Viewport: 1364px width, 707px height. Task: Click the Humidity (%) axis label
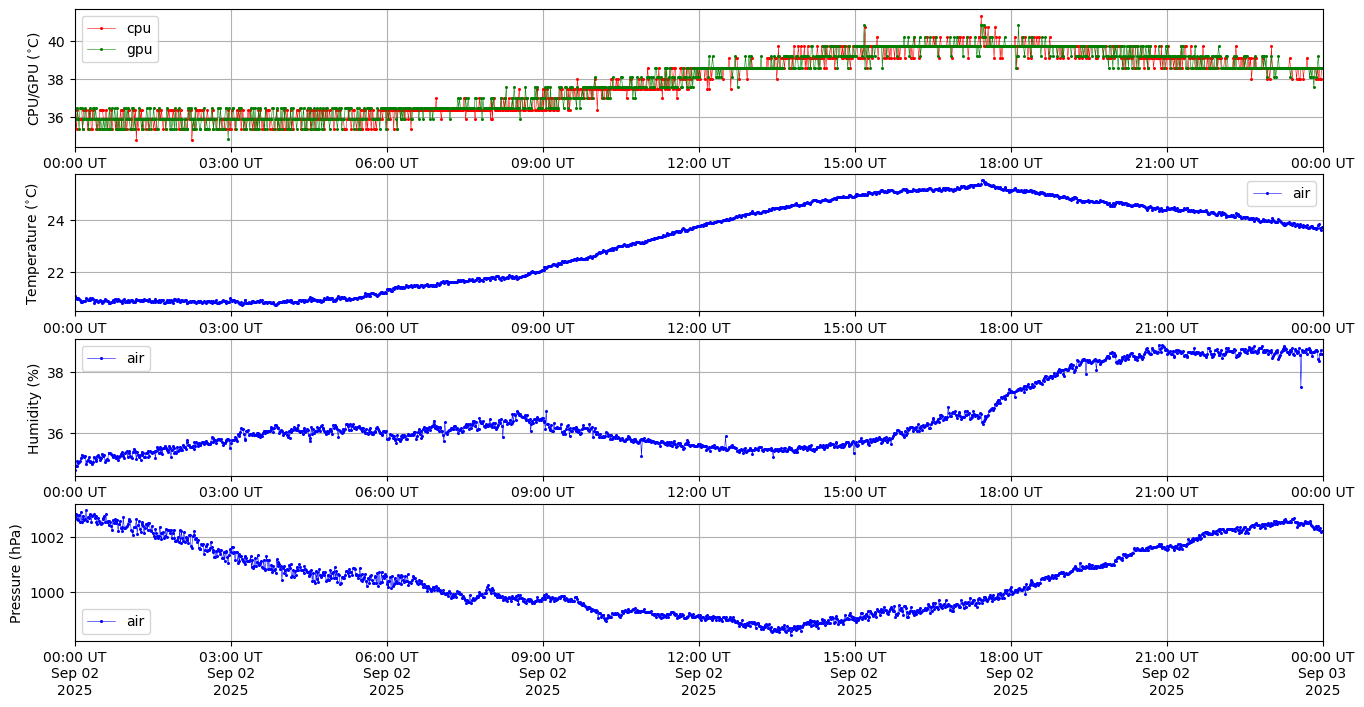click(34, 408)
